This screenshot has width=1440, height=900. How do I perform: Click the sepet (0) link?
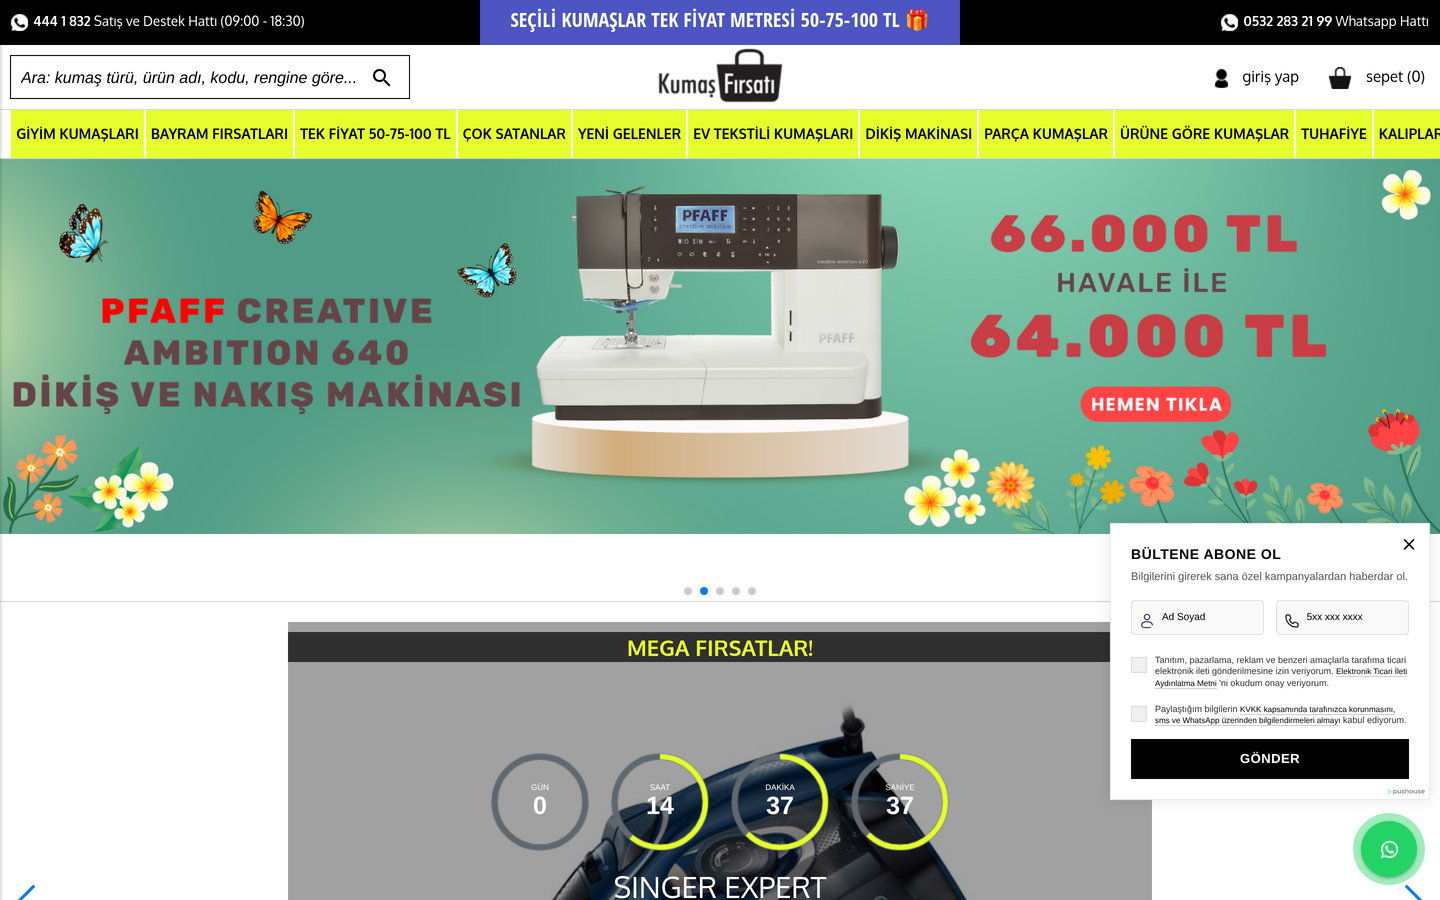(1395, 77)
